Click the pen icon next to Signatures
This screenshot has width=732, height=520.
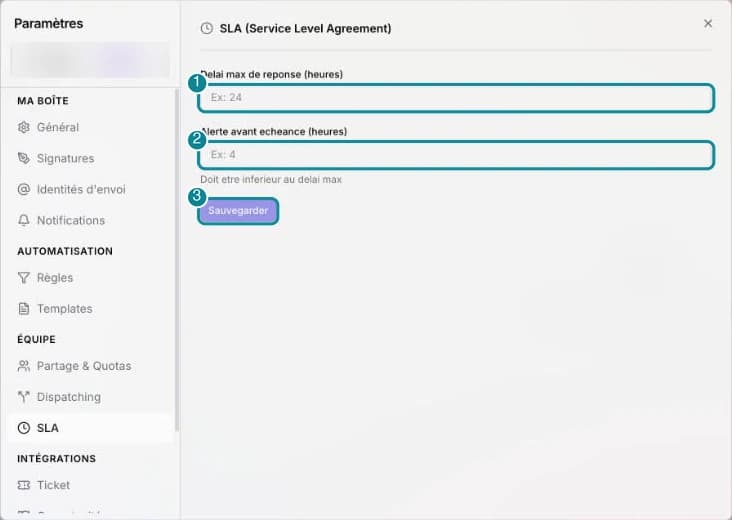pos(23,158)
